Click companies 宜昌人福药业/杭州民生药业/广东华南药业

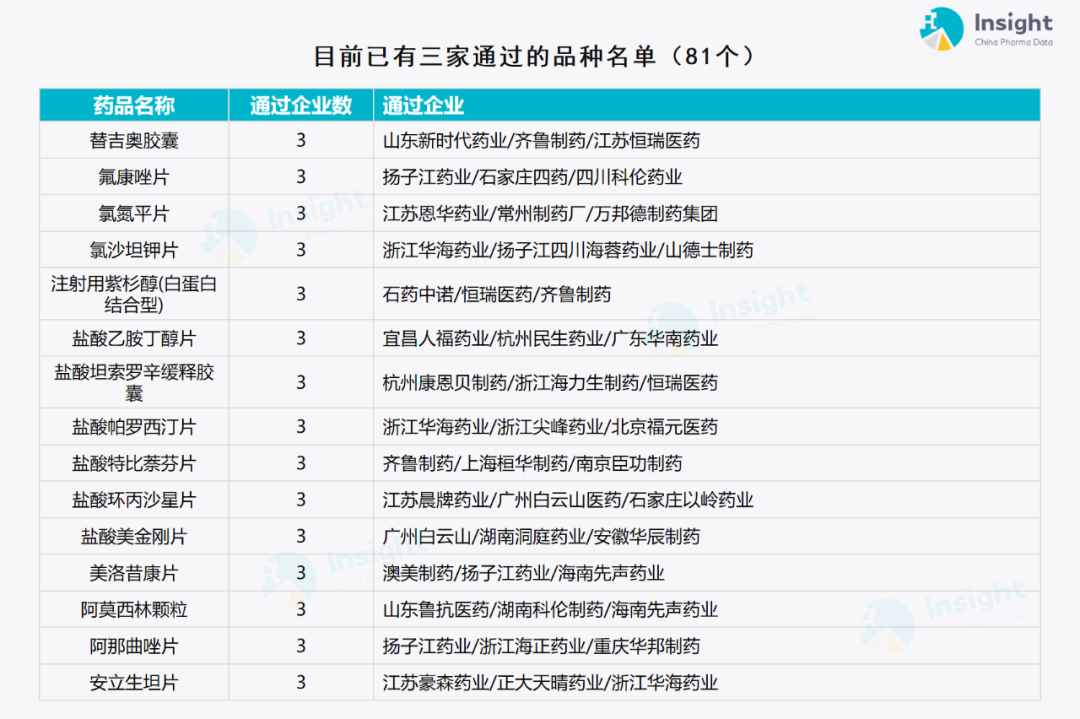550,338
